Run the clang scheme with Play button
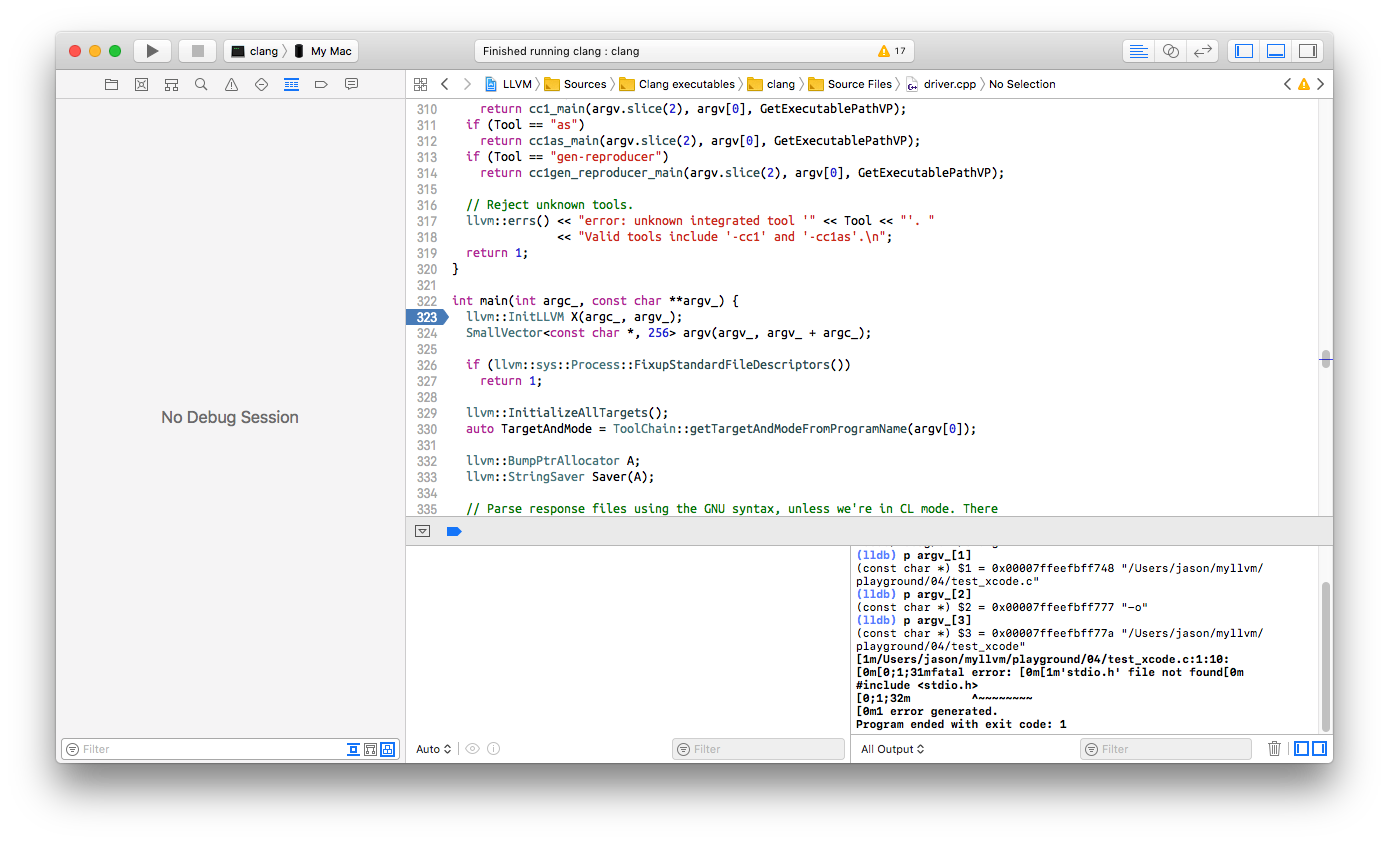This screenshot has width=1389, height=843. [x=152, y=51]
